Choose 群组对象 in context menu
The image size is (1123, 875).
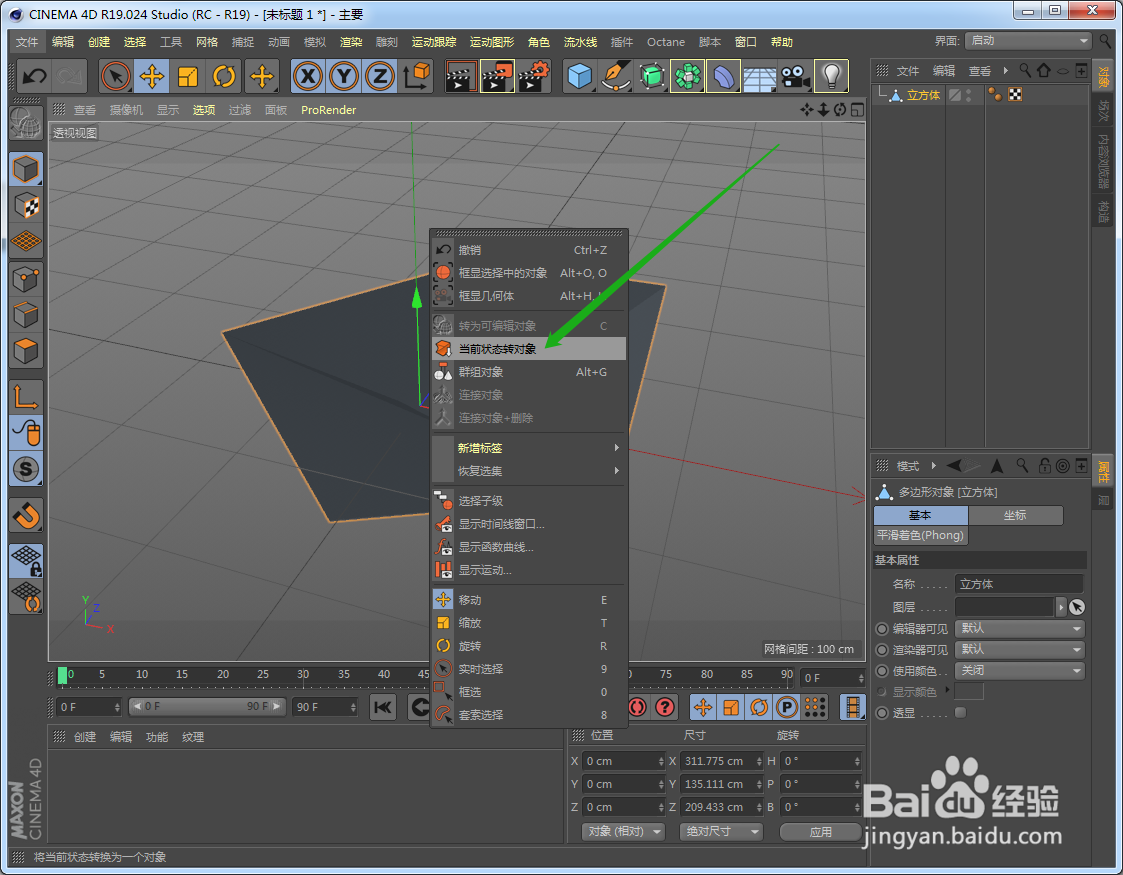(x=529, y=372)
